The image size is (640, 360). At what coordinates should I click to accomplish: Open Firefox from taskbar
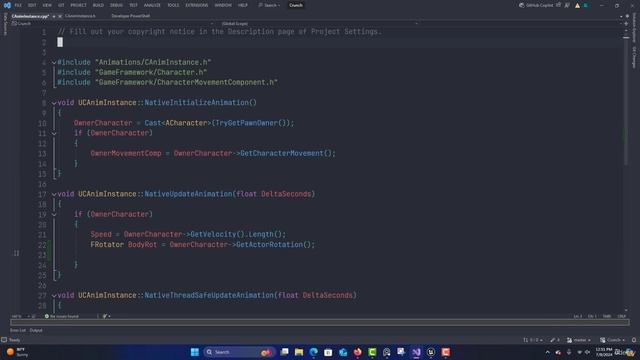[x=358, y=352]
